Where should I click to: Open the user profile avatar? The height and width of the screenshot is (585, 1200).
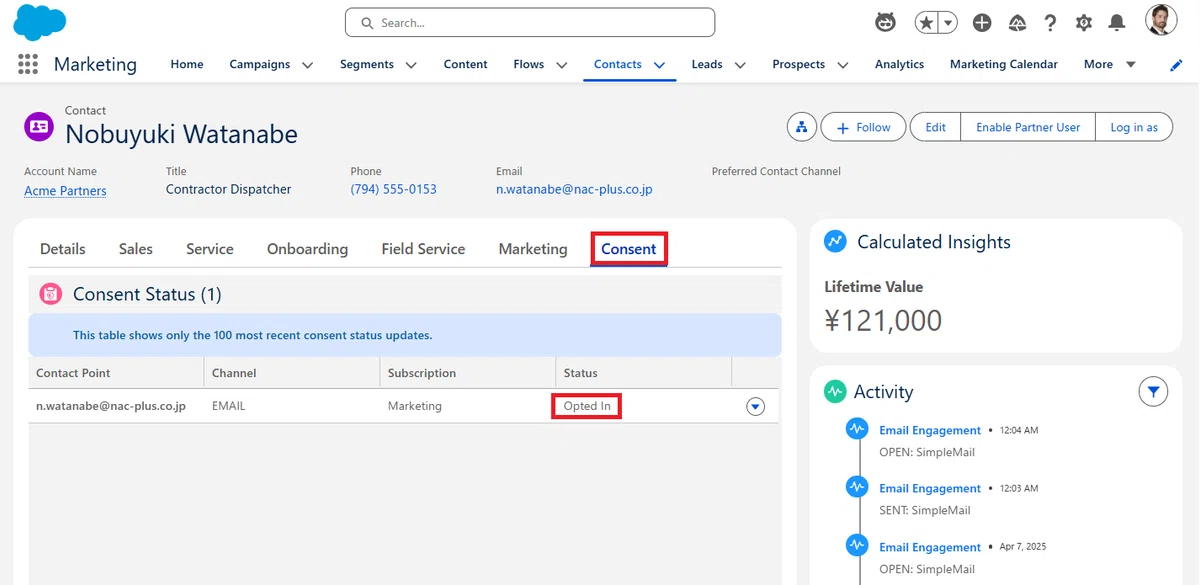pyautogui.click(x=1161, y=20)
